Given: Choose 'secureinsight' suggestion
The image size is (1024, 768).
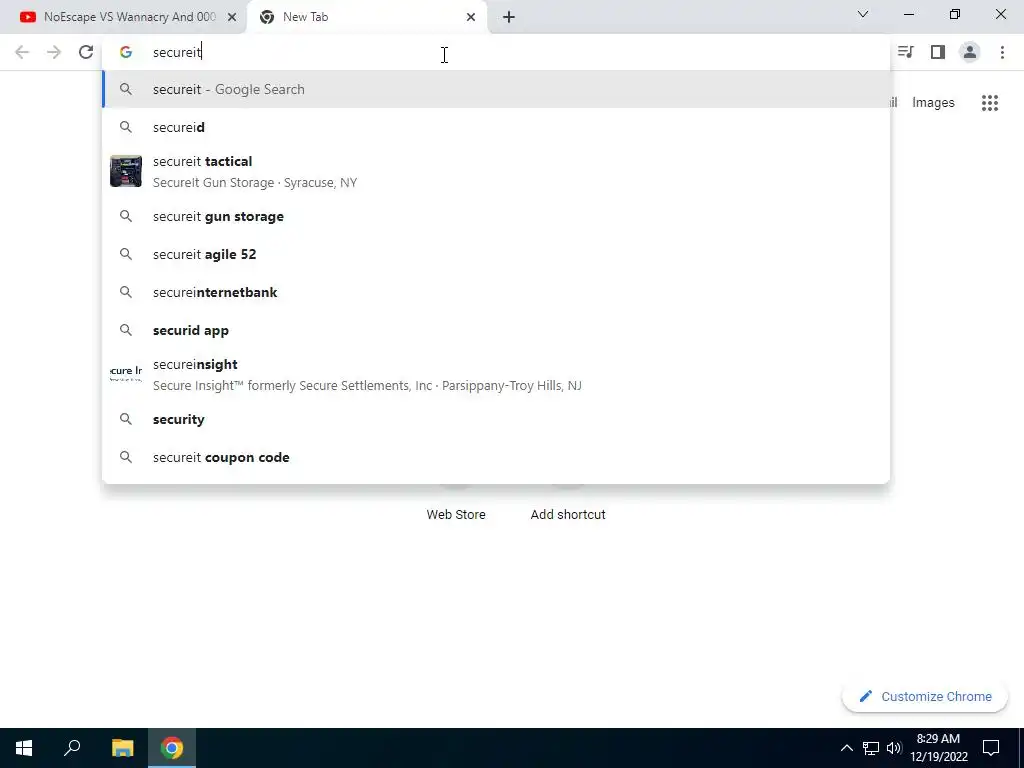Looking at the screenshot, I should click(x=496, y=375).
